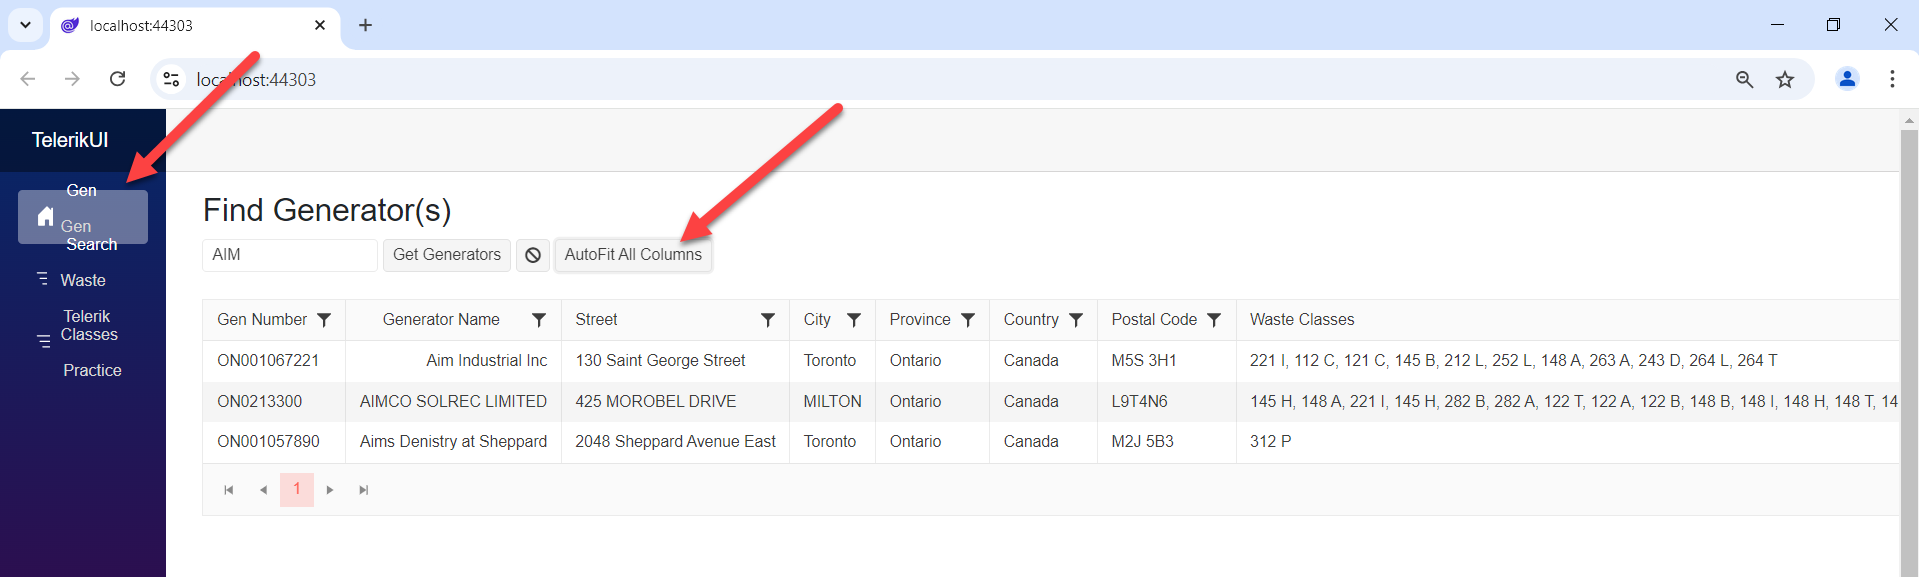Viewport: 1919px width, 577px height.
Task: Click the cancel icon button beside Get Generators
Action: [x=533, y=255]
